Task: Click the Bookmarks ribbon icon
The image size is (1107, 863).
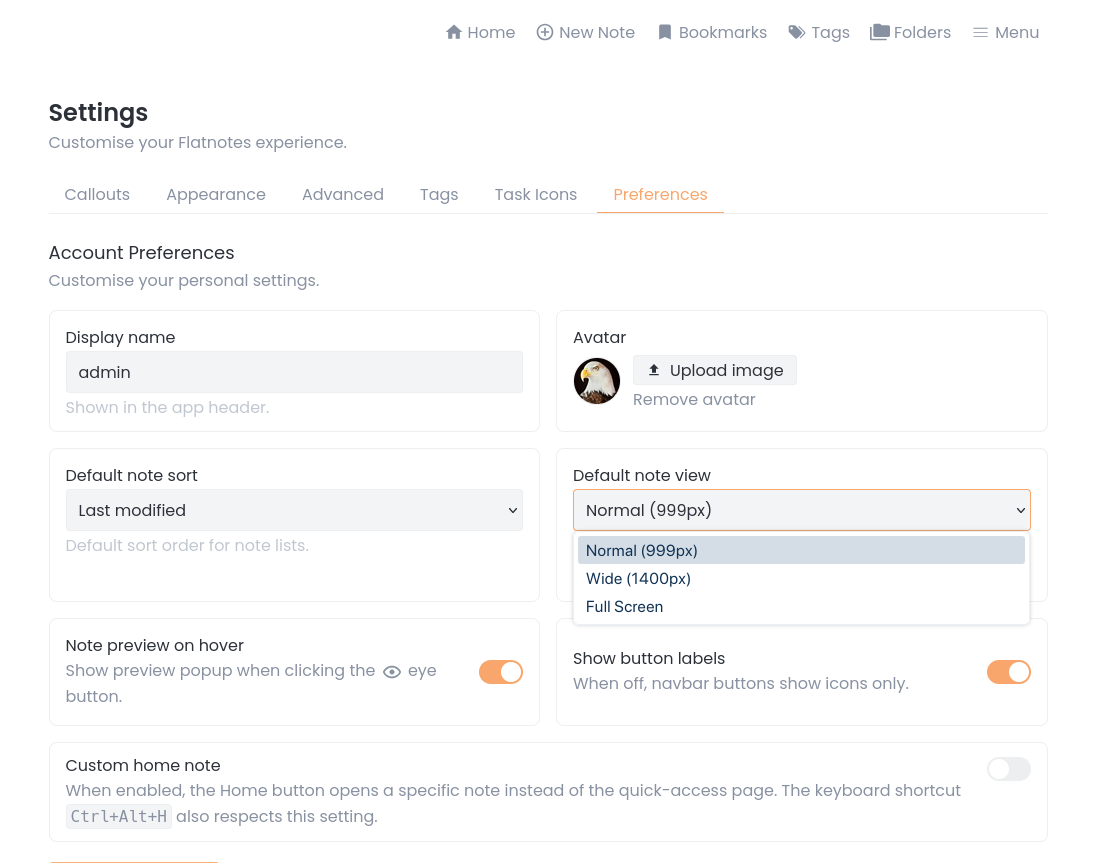Action: coord(664,32)
